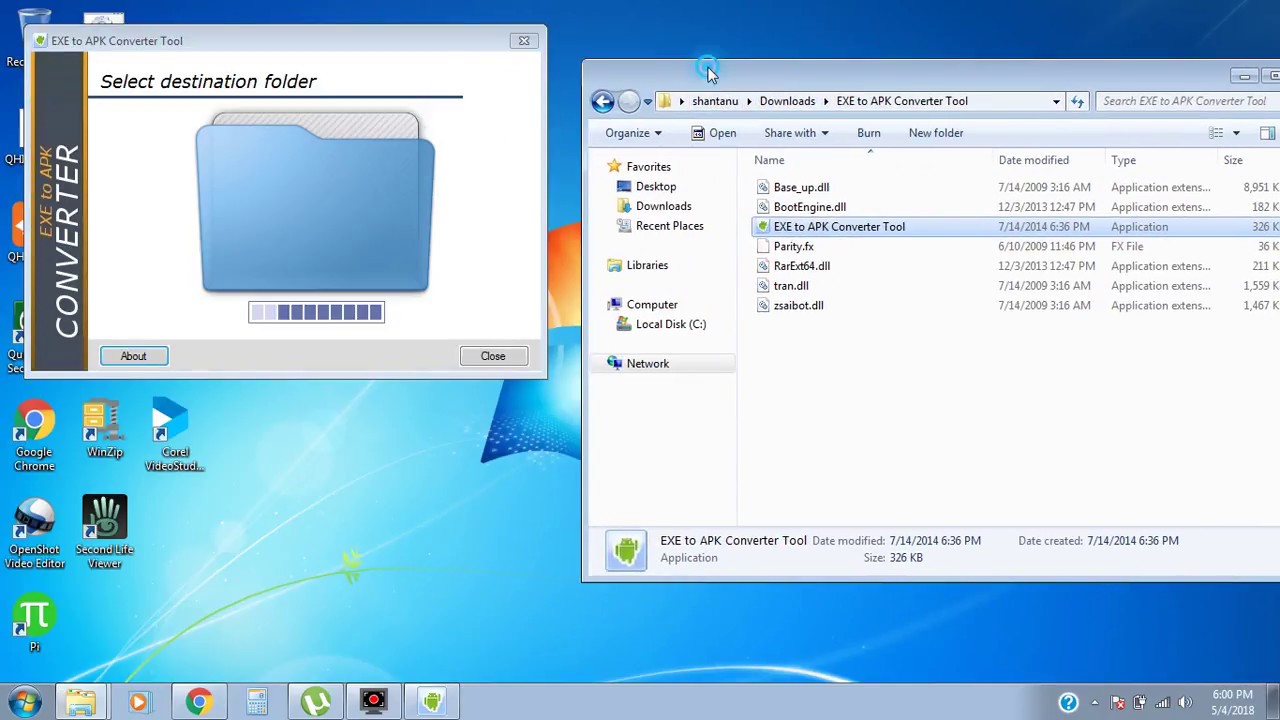
Task: Switch to the Android converter taskbar icon
Action: tap(432, 702)
